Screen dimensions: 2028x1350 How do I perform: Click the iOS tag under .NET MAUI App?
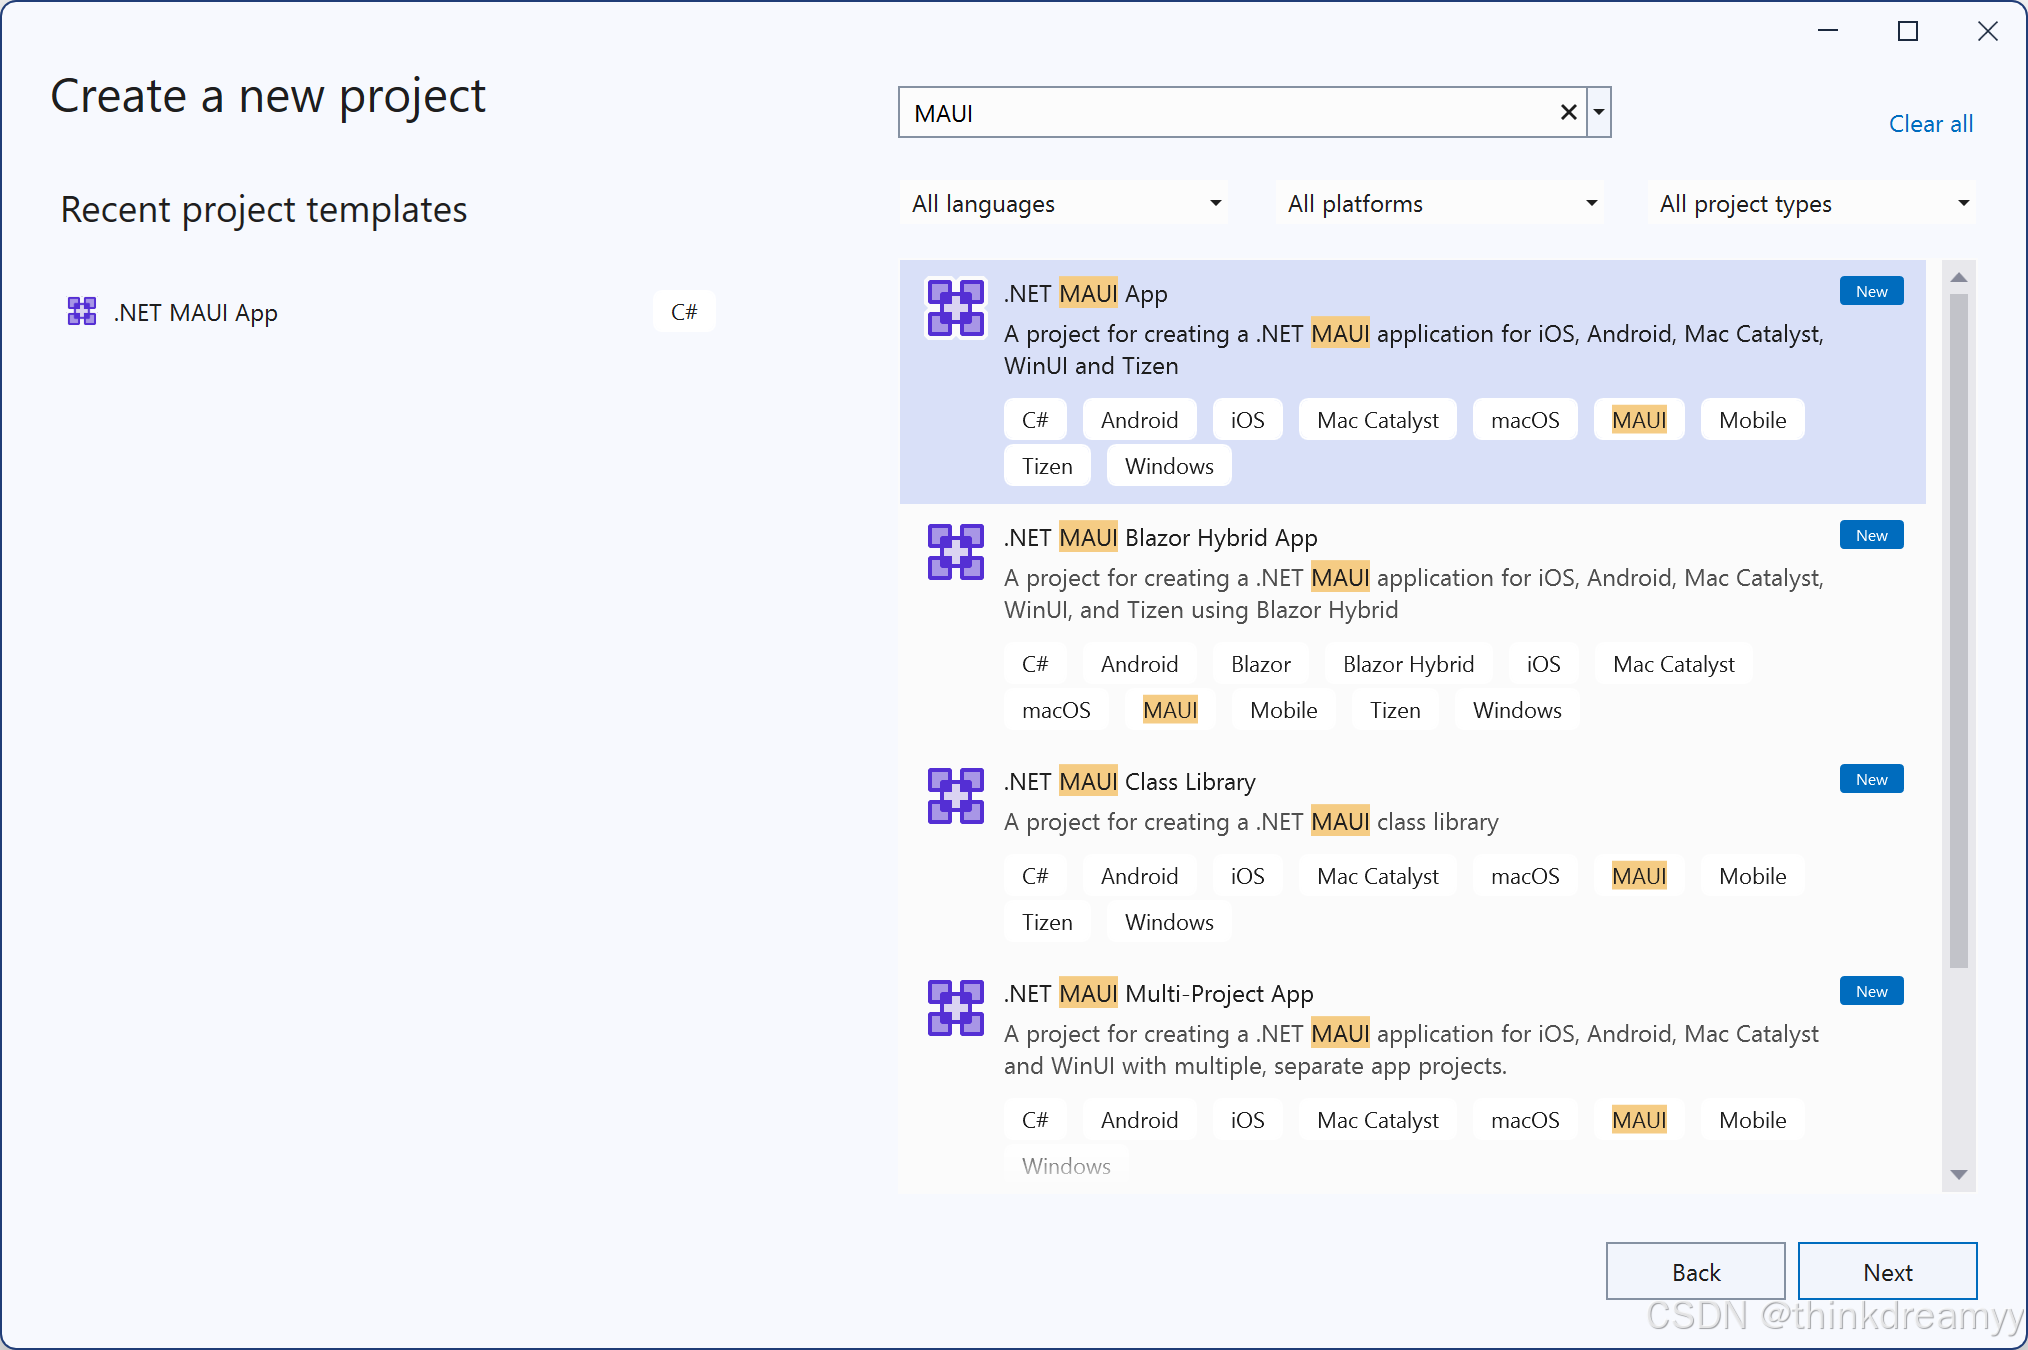(x=1248, y=420)
